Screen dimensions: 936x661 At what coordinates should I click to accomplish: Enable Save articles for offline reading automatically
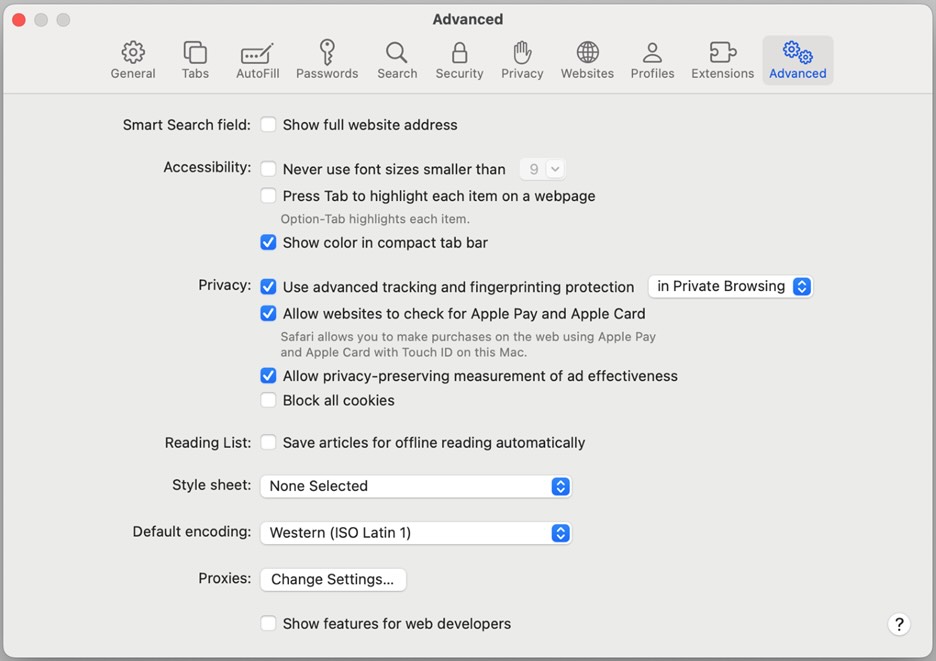tap(268, 442)
